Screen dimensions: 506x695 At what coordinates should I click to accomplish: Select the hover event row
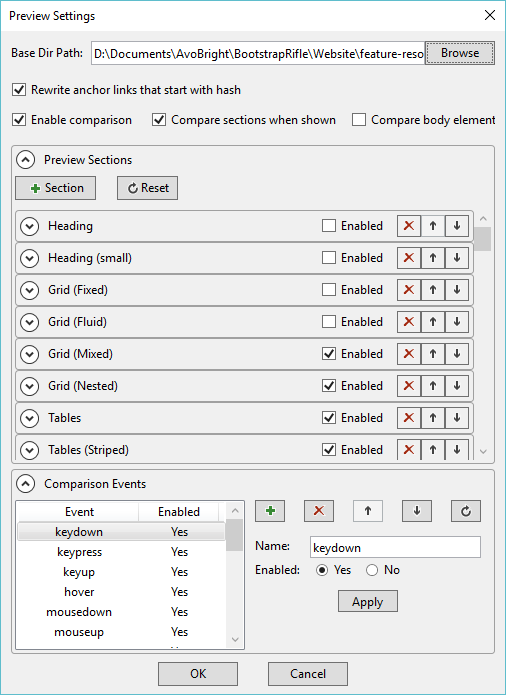[x=121, y=592]
